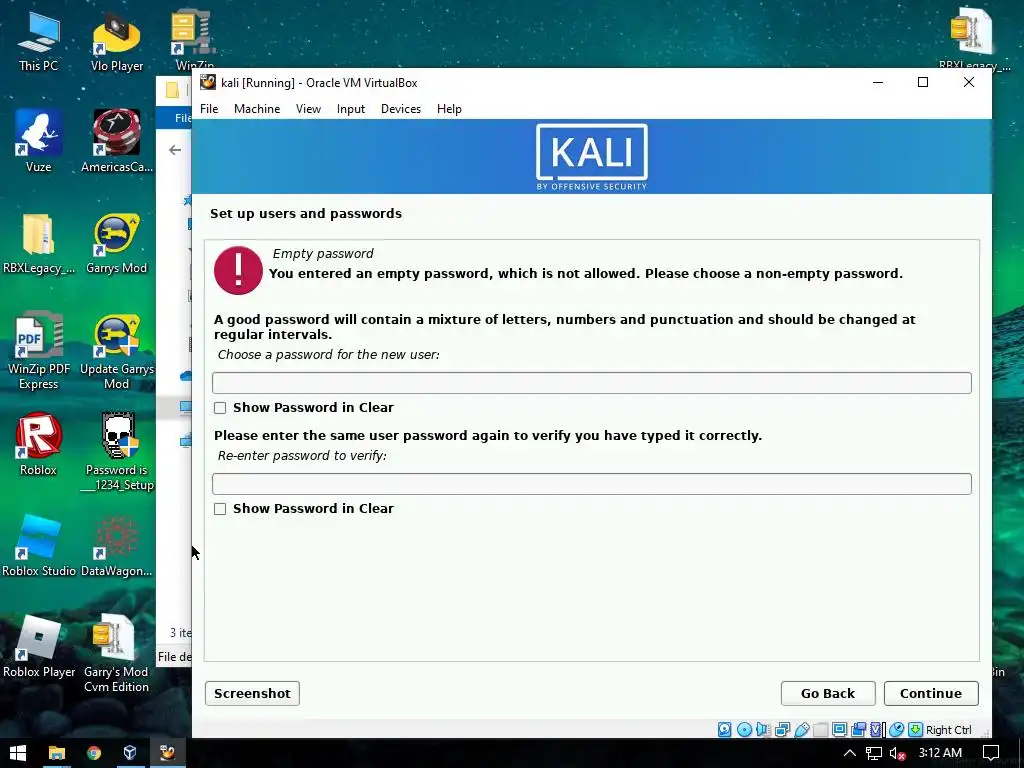Click the Right Ctrl host key label
This screenshot has height=768, width=1024.
(949, 730)
